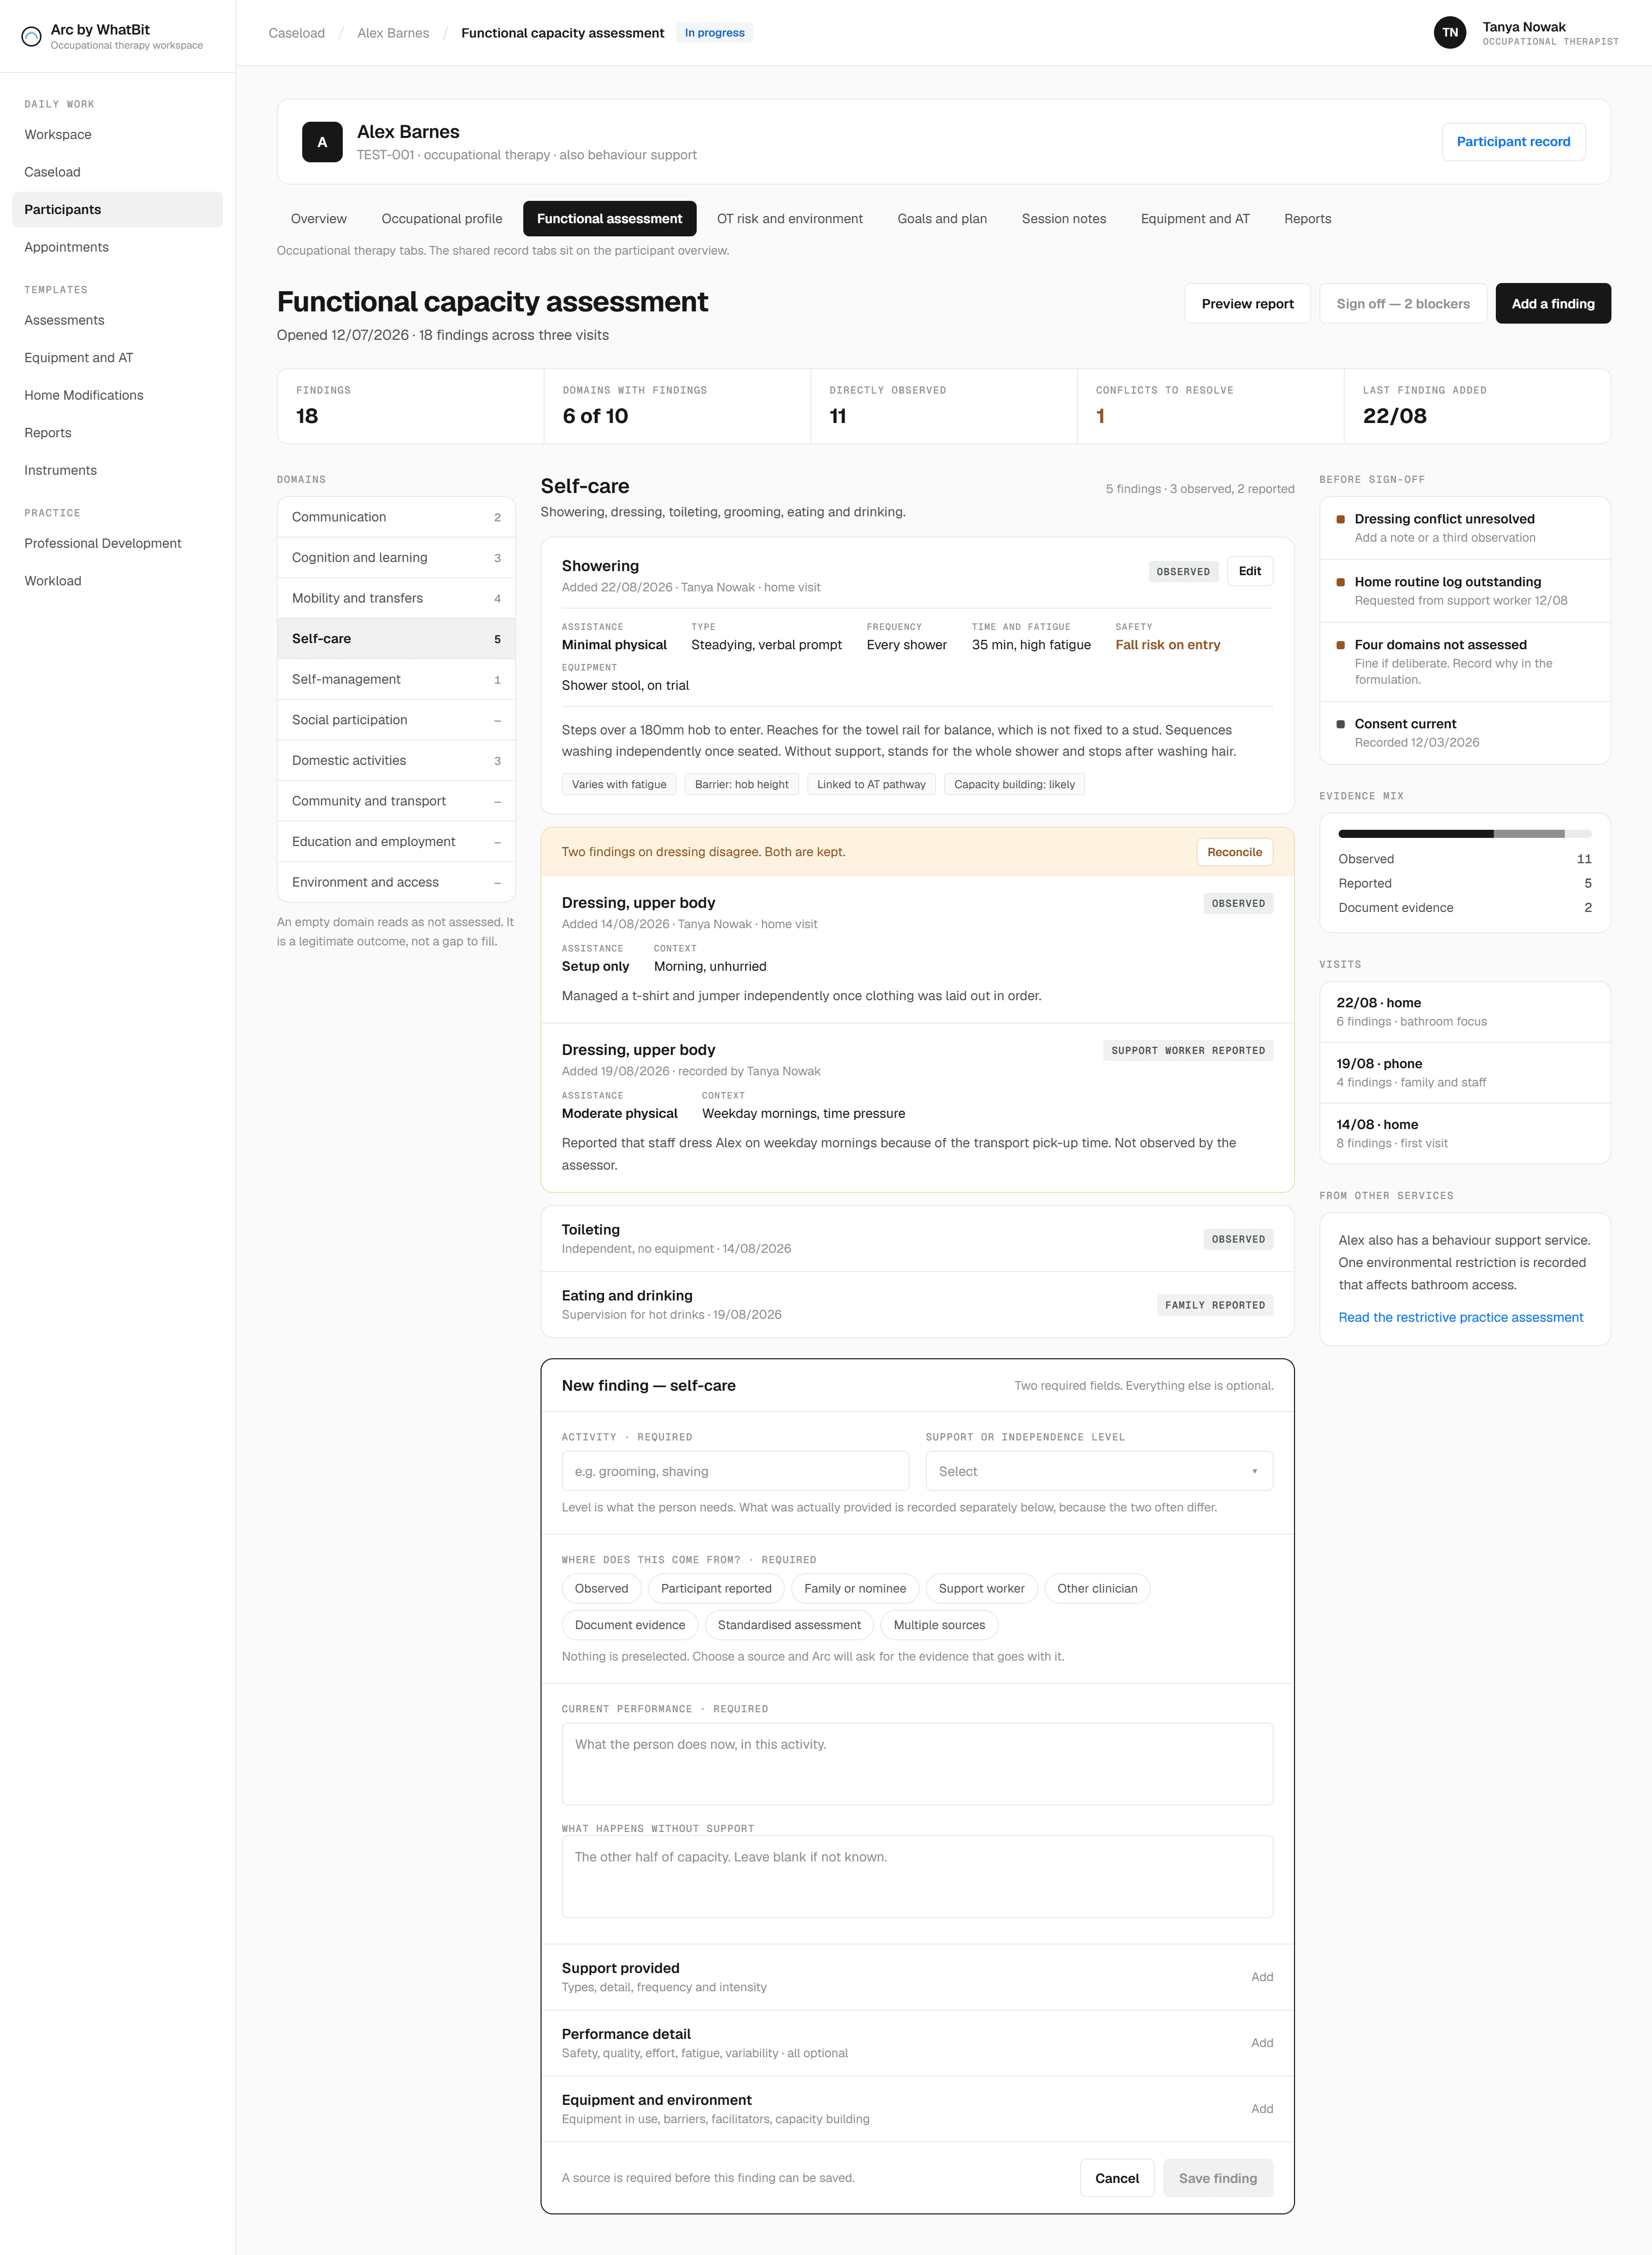Click the 'Current performance' text area

[917, 1764]
